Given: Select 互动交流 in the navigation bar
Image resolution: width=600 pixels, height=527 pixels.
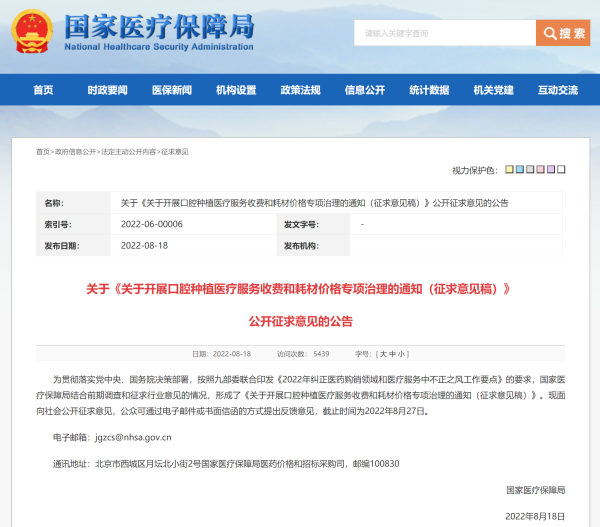Looking at the screenshot, I should pyautogui.click(x=557, y=90).
